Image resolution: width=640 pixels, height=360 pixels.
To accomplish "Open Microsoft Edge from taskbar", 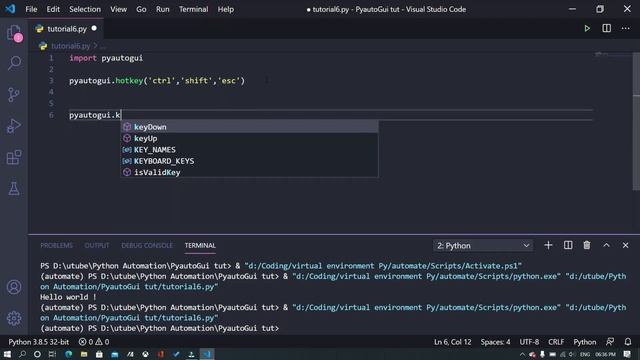I will pos(68,354).
